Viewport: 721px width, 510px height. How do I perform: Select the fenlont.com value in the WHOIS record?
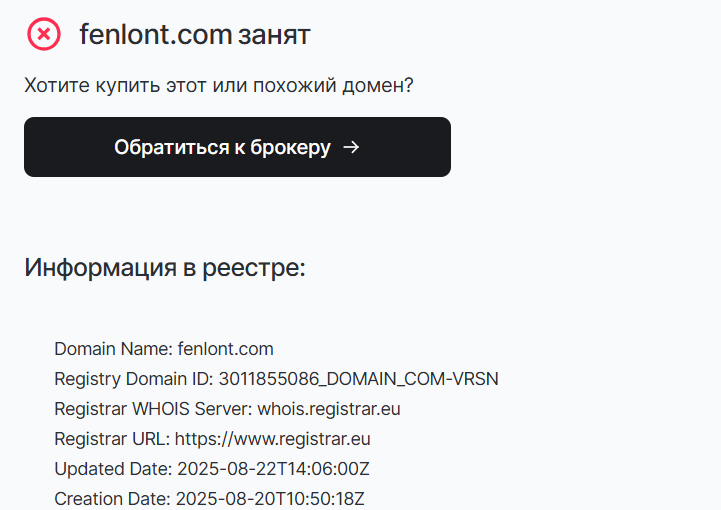[x=225, y=349]
